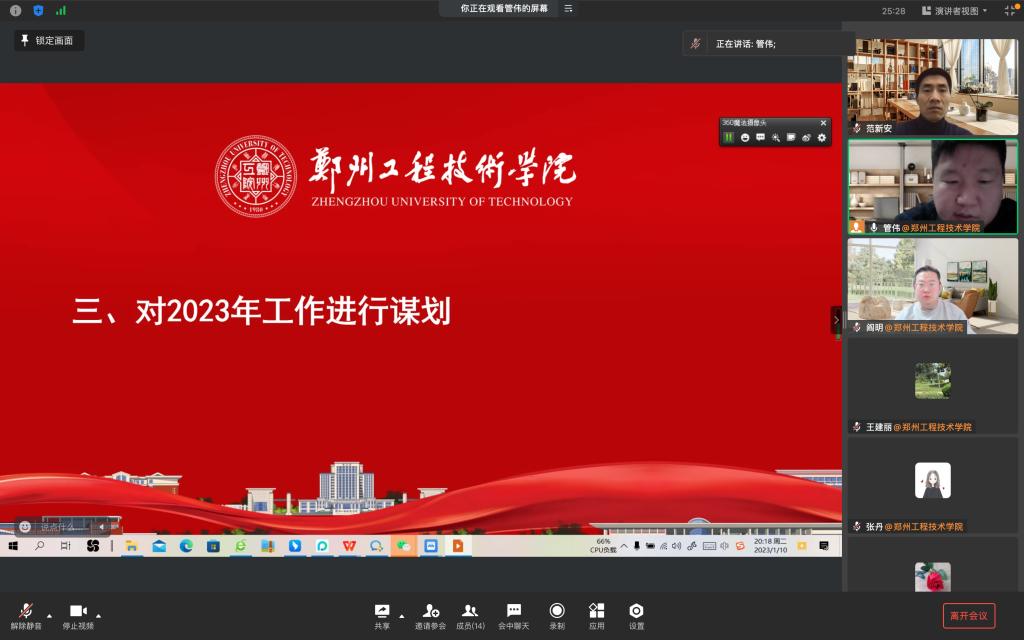
Task: Unmute microphone with 解除静音 button
Action: [x=25, y=616]
